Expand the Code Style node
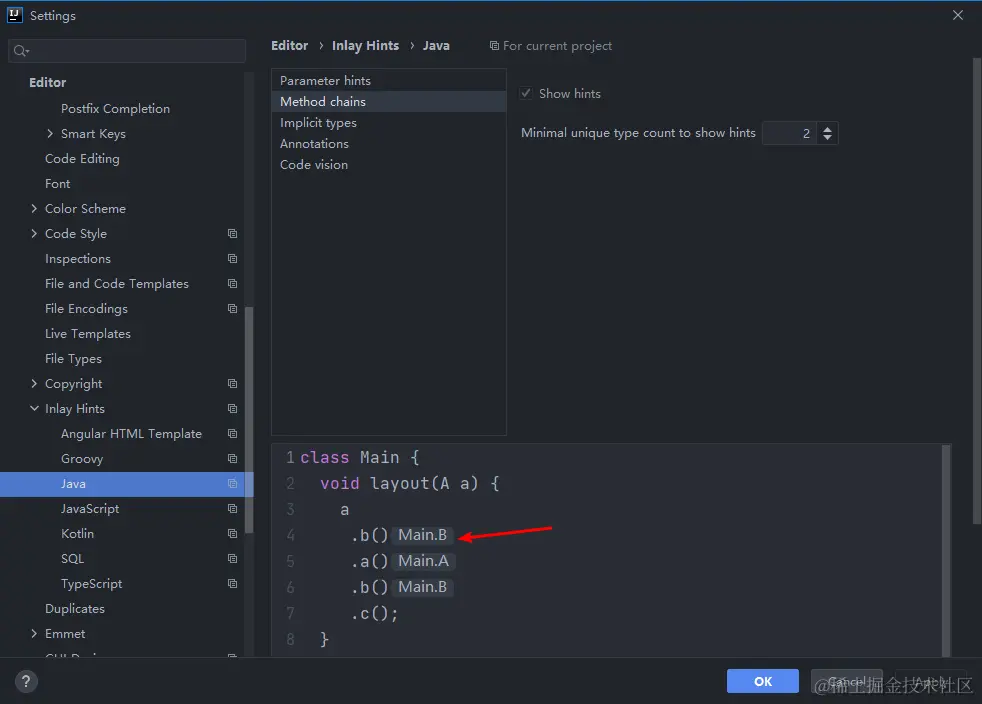Image resolution: width=982 pixels, height=704 pixels. pos(34,234)
